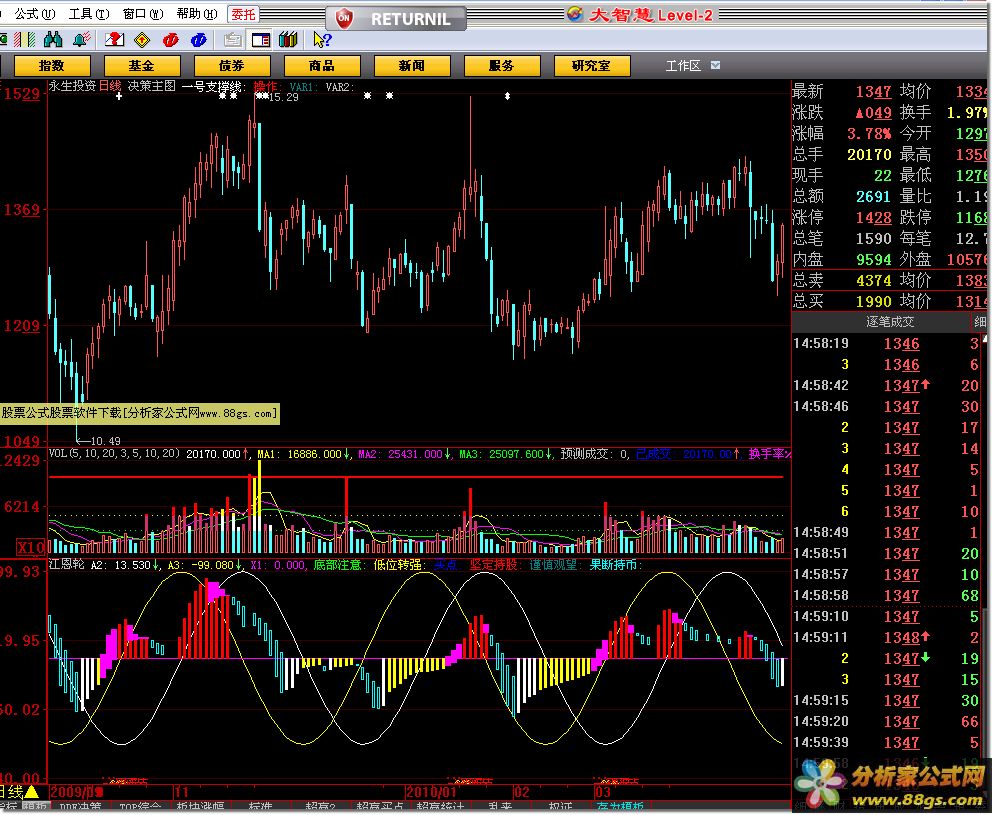This screenshot has height=815, width=994.
Task: Click the 指数 yellow button
Action: [51, 65]
